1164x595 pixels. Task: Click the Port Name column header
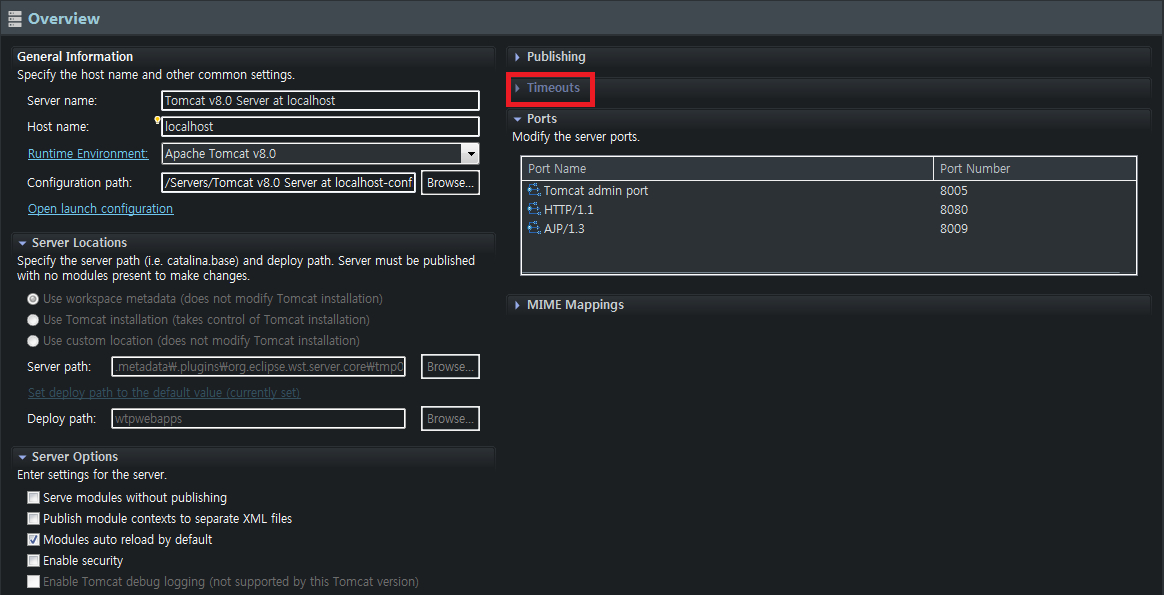728,168
